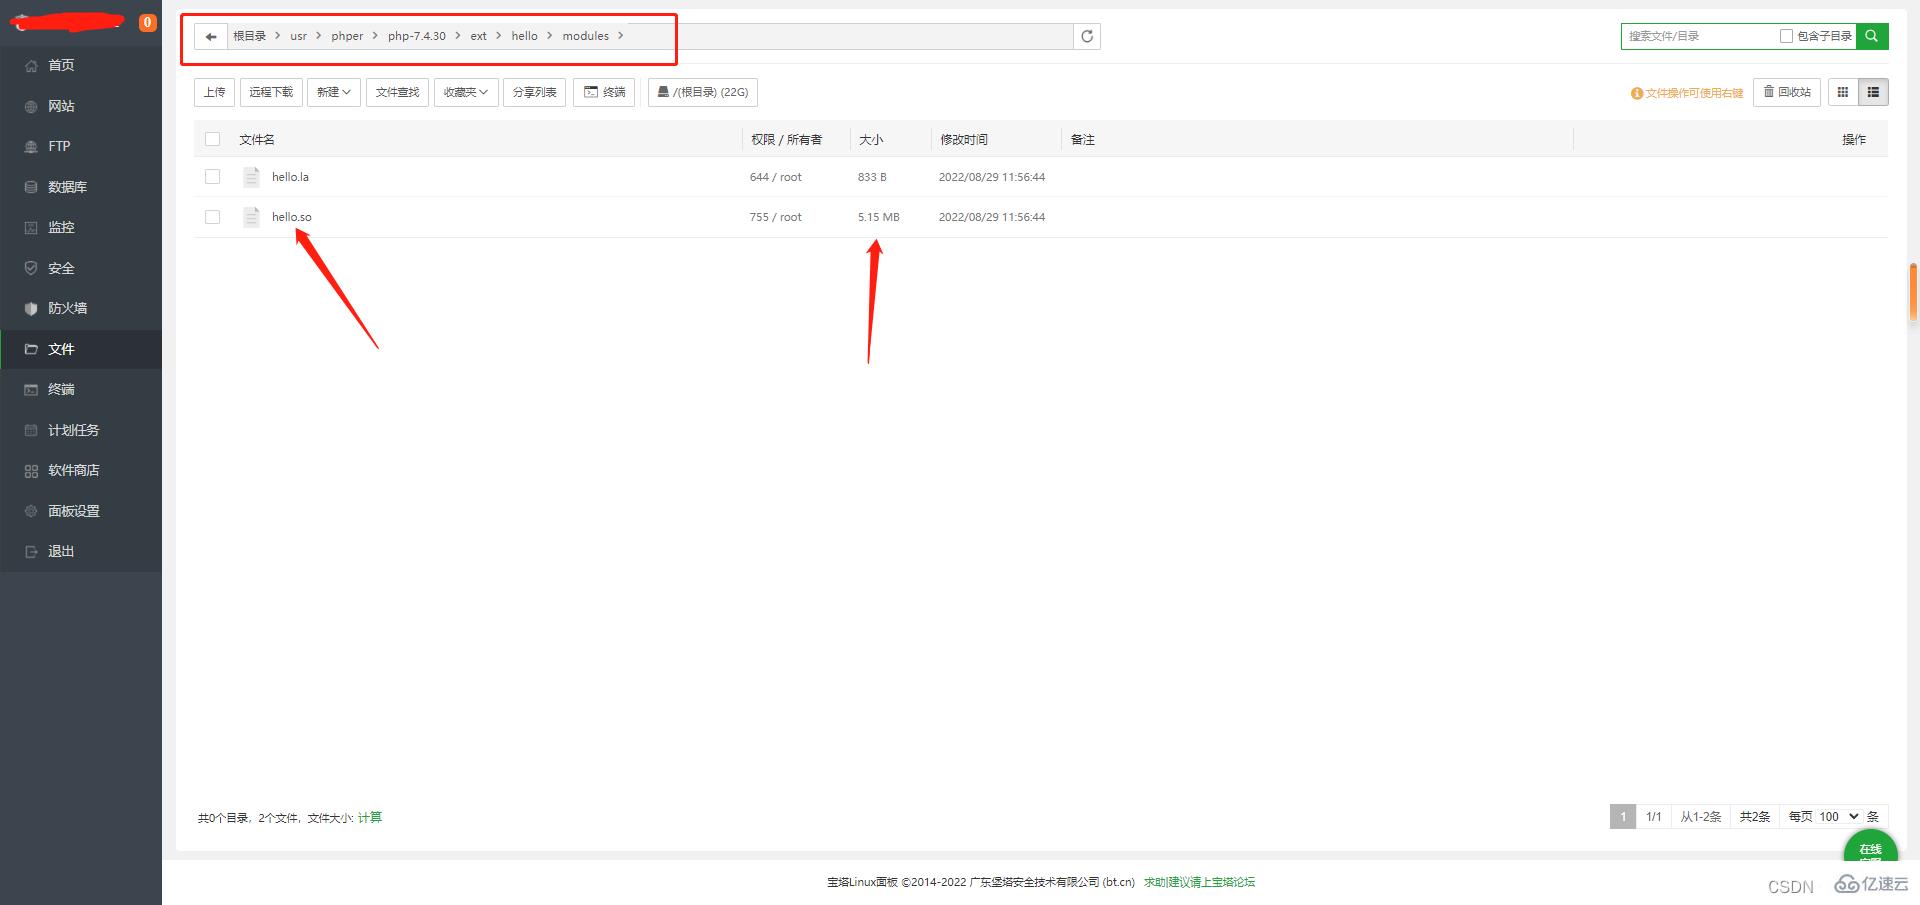Screen dimensions: 1920x905
Task: Go to usr in the breadcrumb
Action: [298, 36]
